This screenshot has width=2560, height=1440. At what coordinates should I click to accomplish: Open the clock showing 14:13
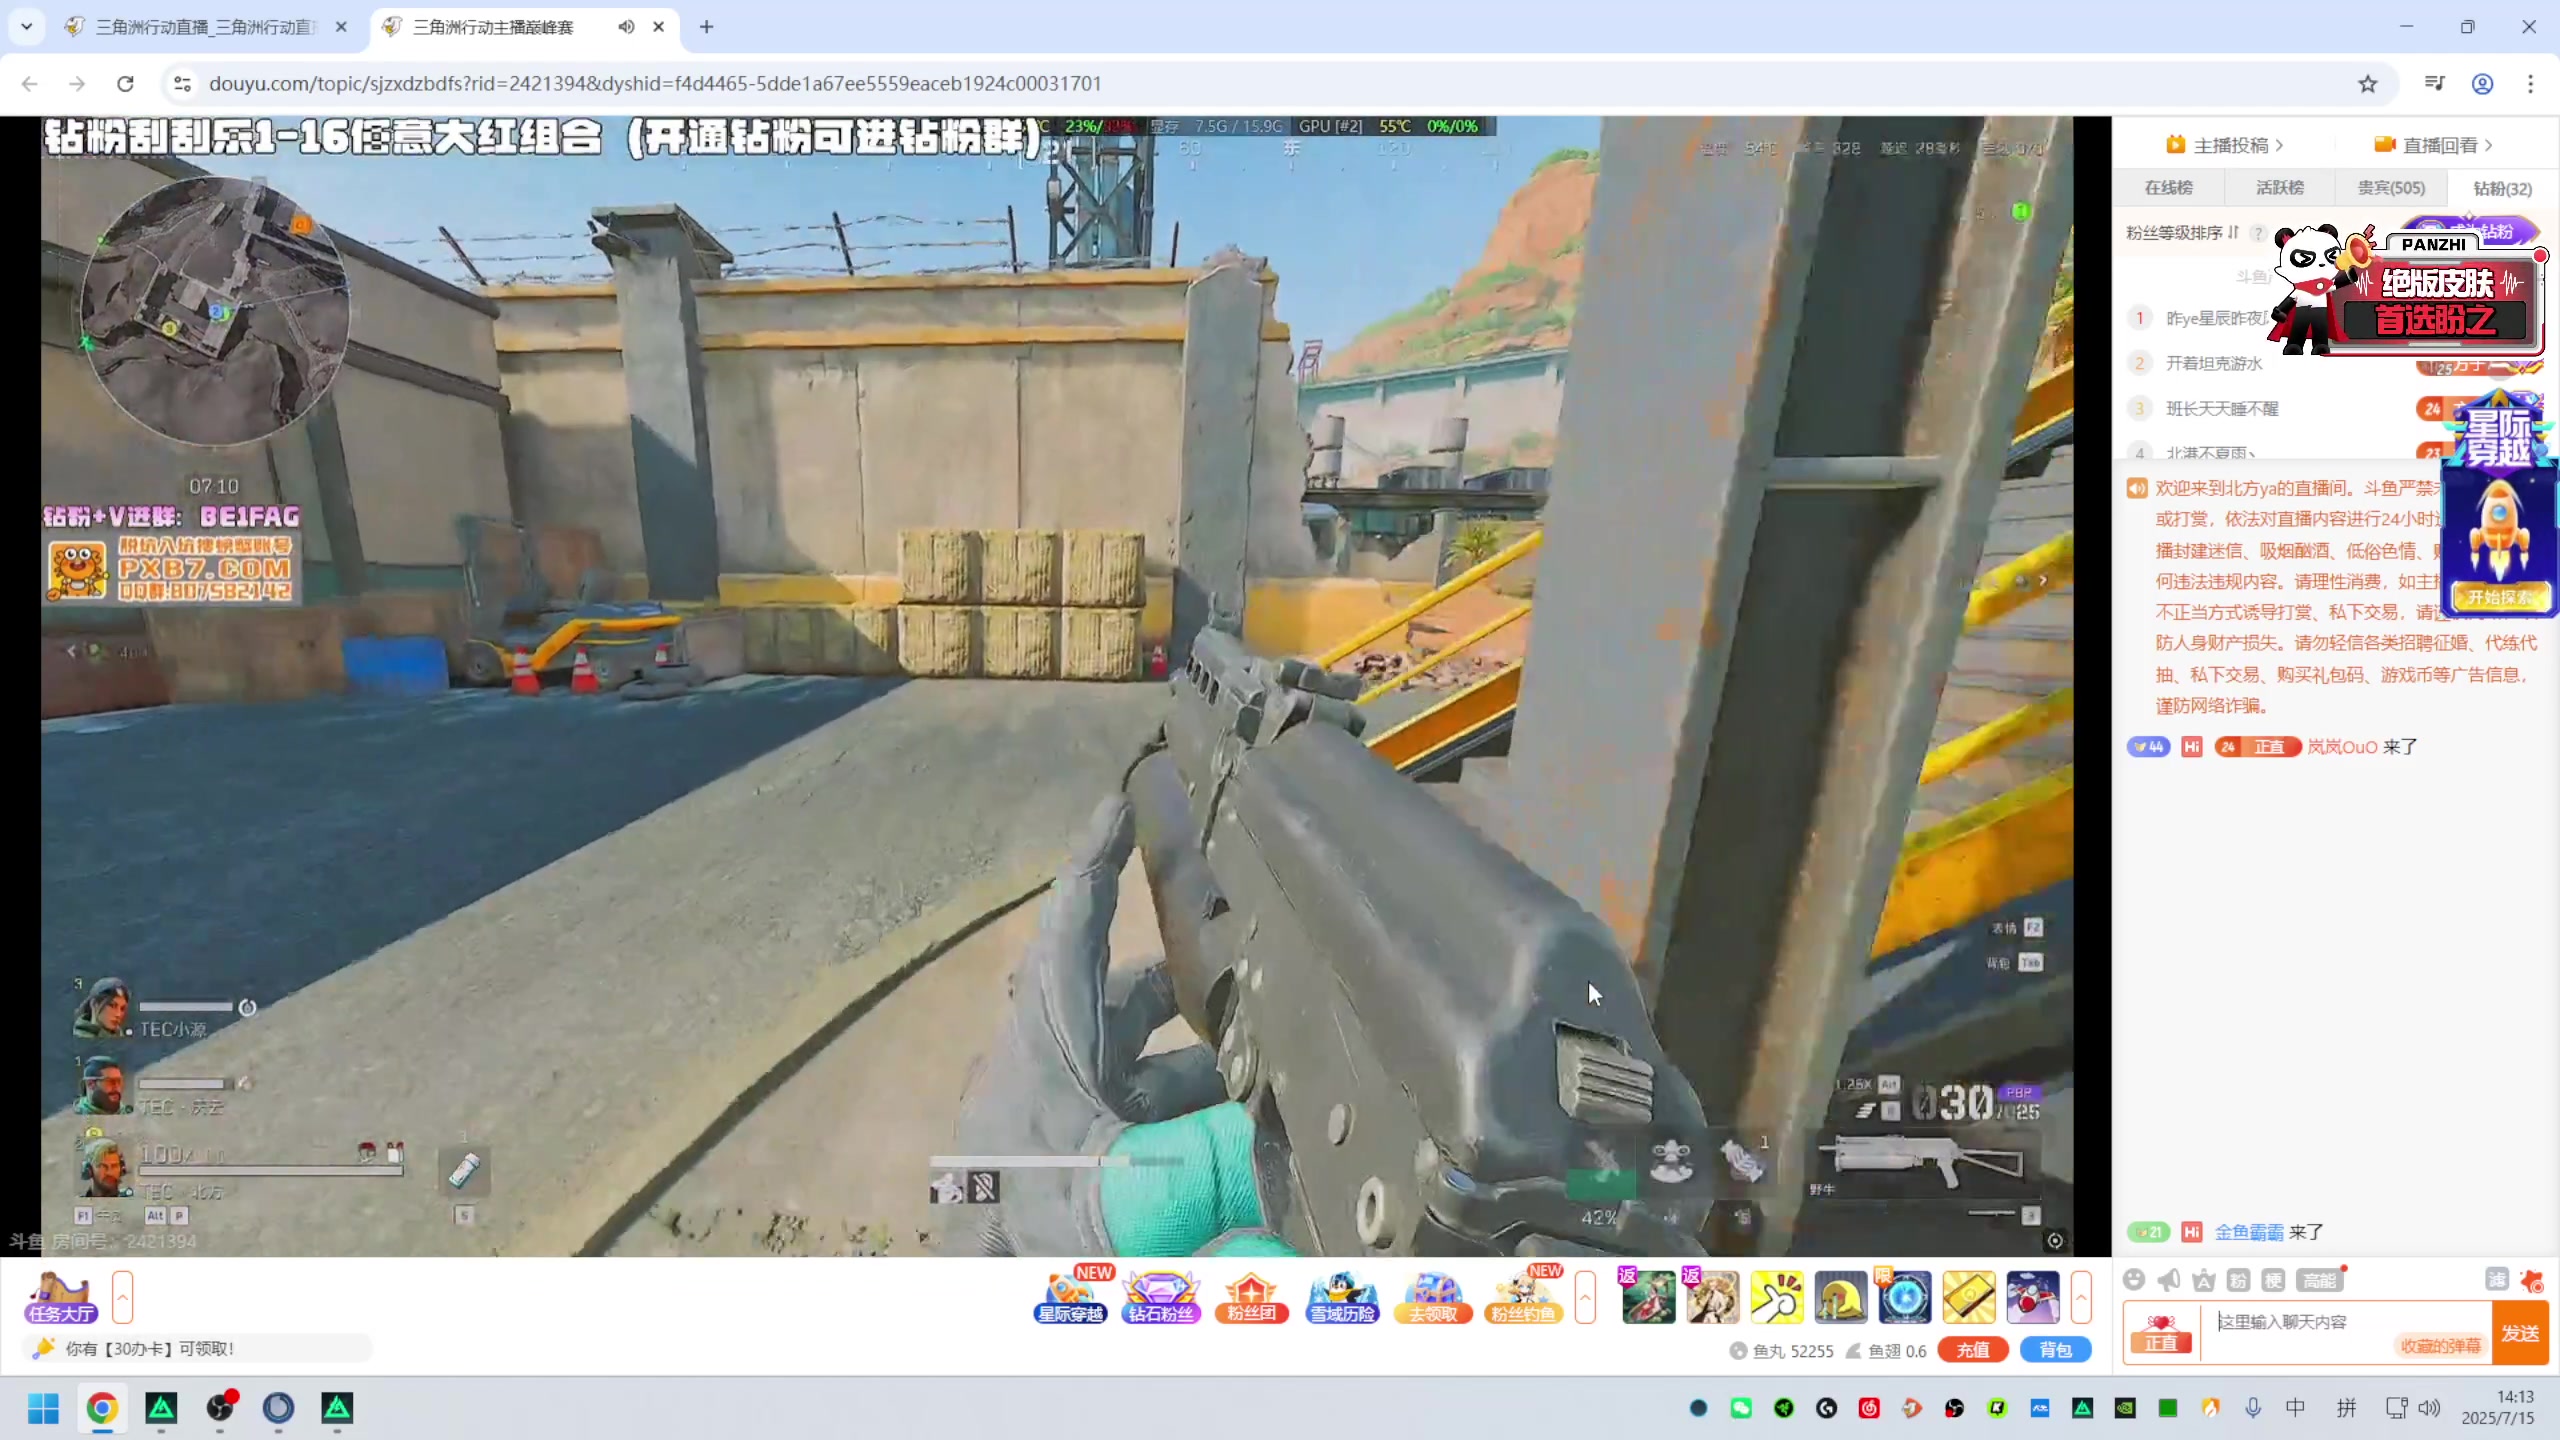(2498, 1407)
